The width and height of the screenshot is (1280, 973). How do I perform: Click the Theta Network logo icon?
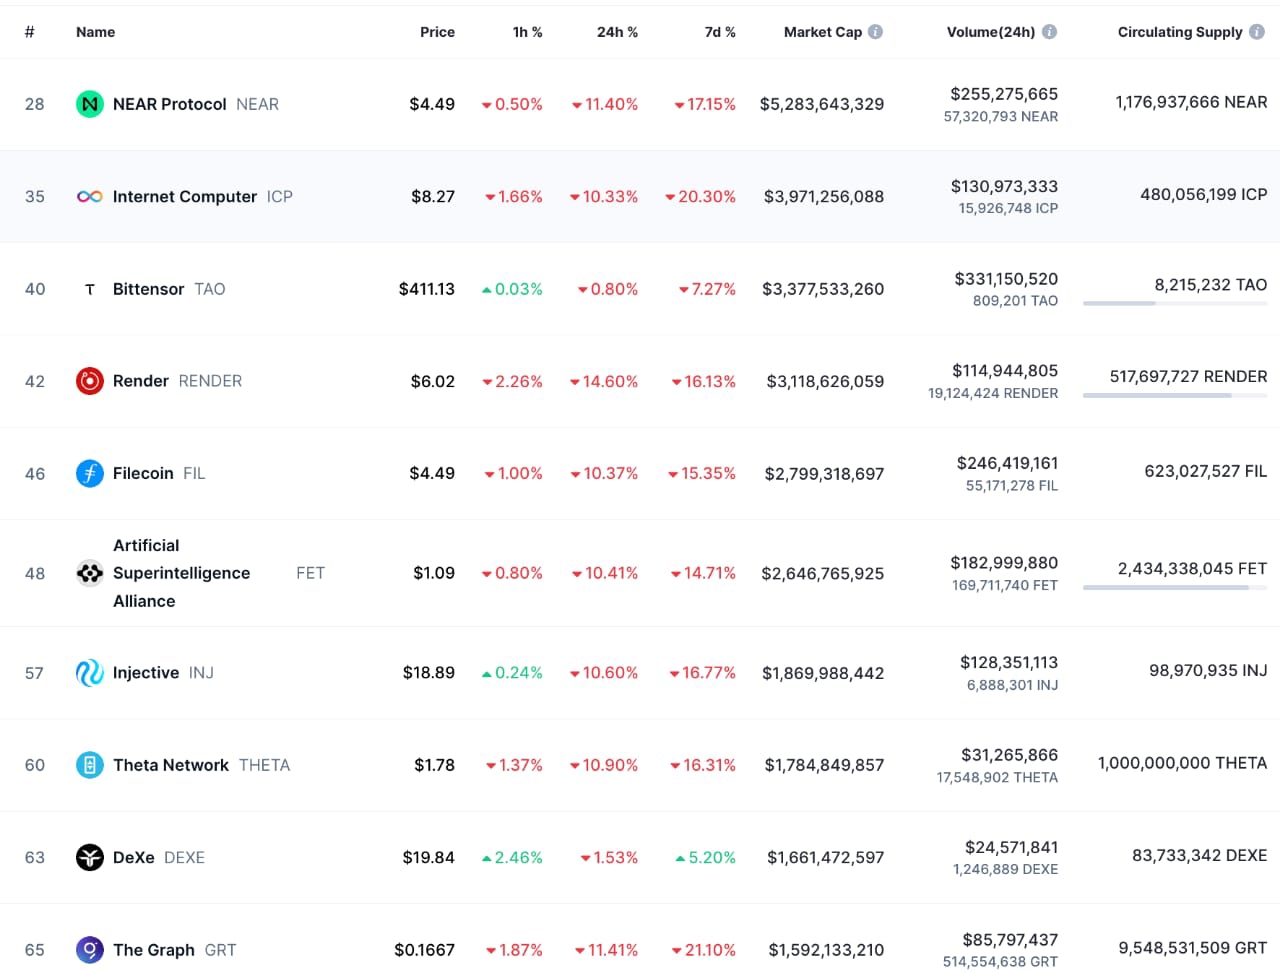90,765
